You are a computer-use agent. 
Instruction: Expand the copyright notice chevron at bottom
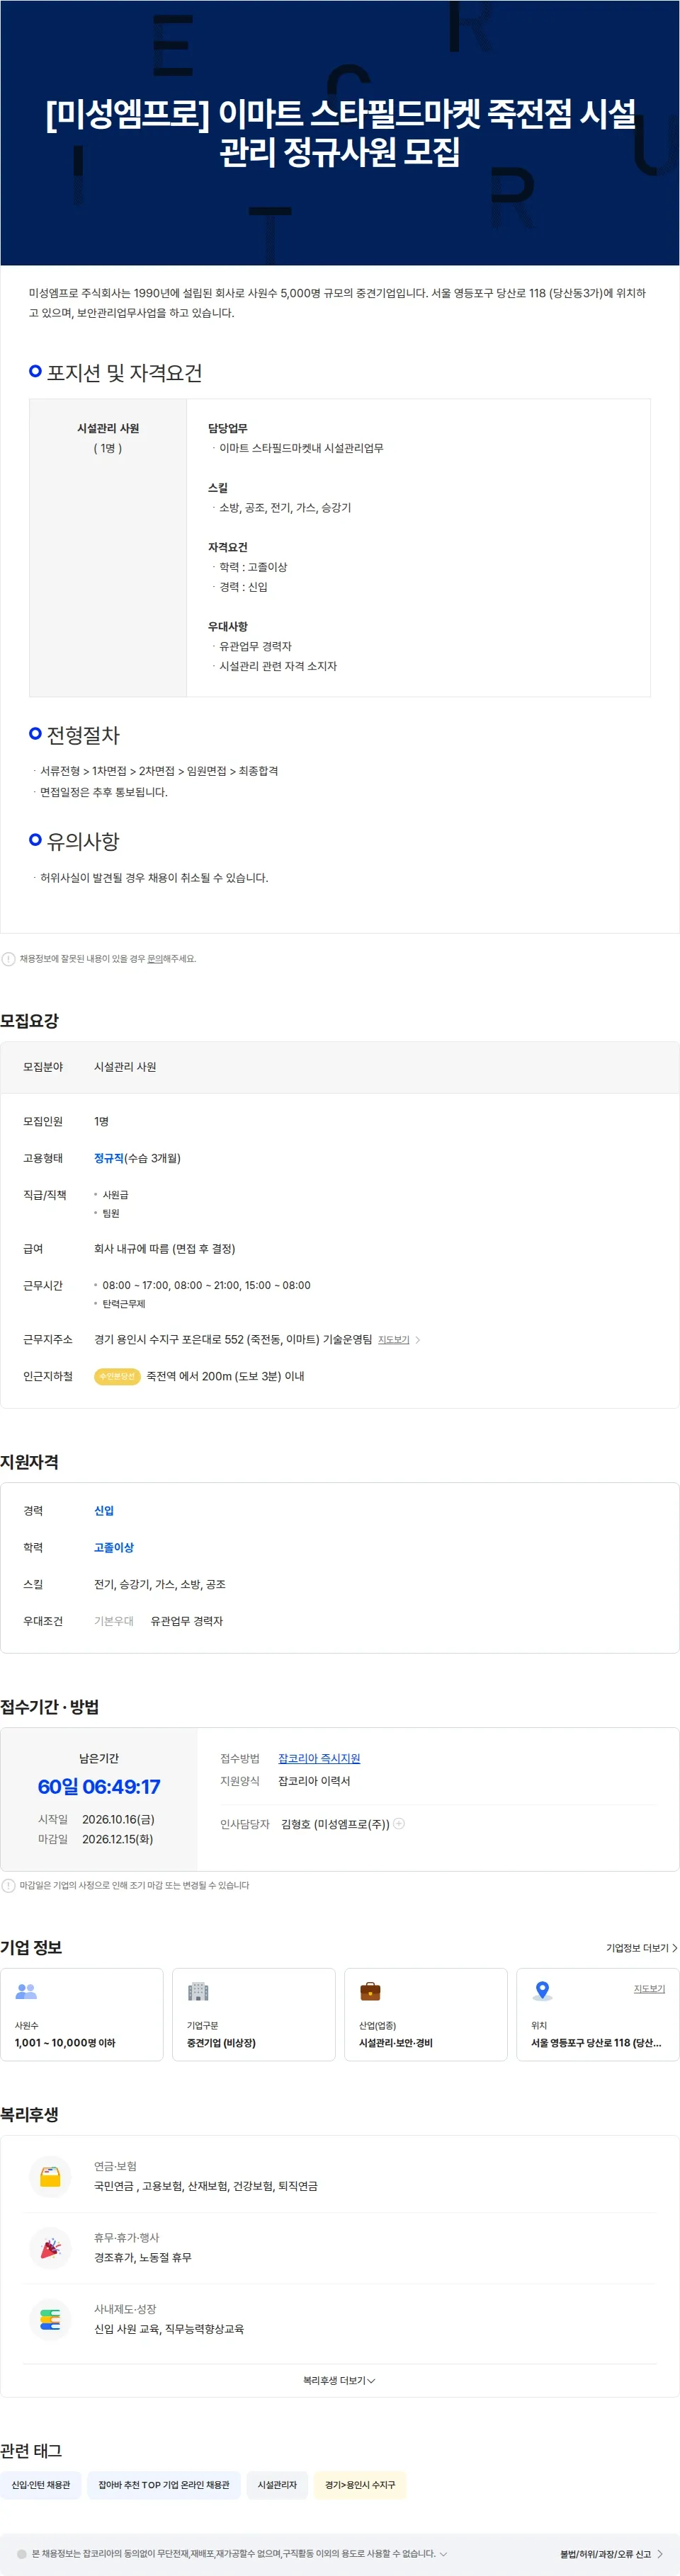pos(443,2554)
